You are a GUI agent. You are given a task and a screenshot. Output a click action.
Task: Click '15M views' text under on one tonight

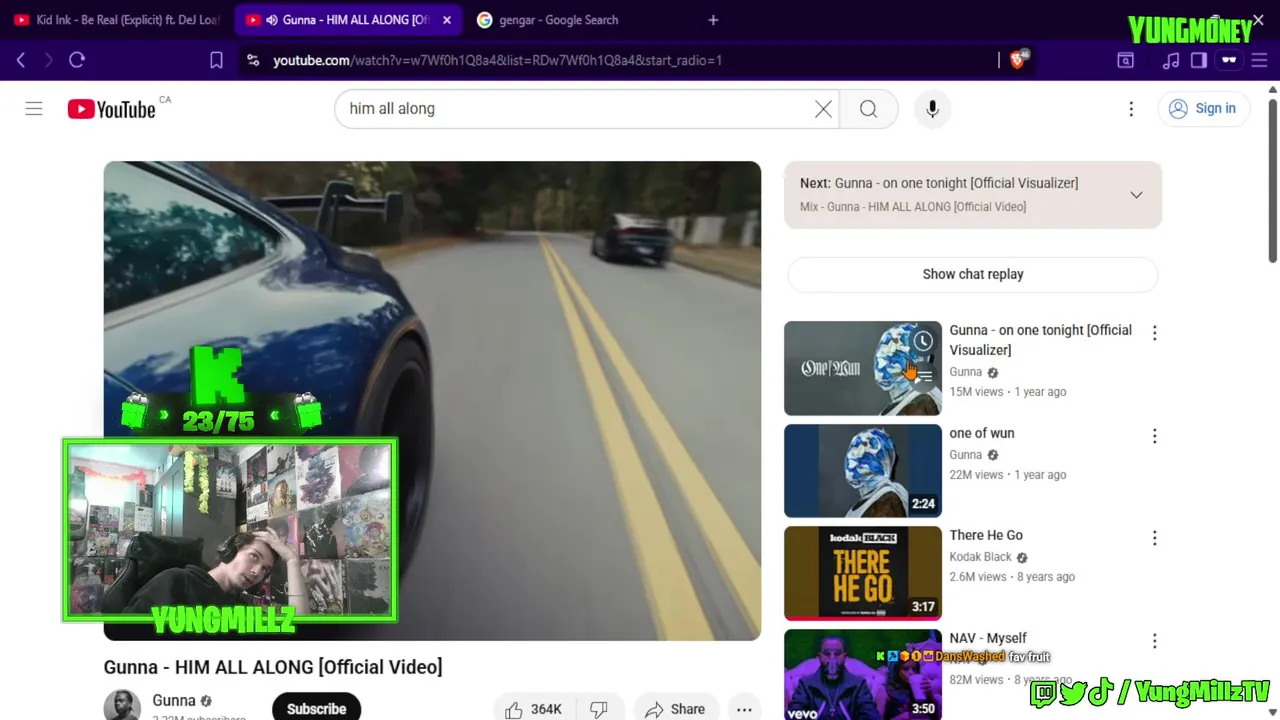pyautogui.click(x=976, y=392)
